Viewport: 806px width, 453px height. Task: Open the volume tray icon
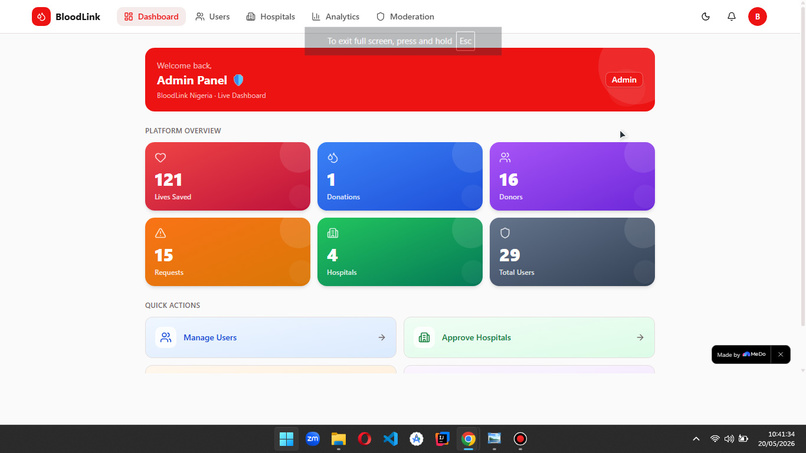[729, 439]
